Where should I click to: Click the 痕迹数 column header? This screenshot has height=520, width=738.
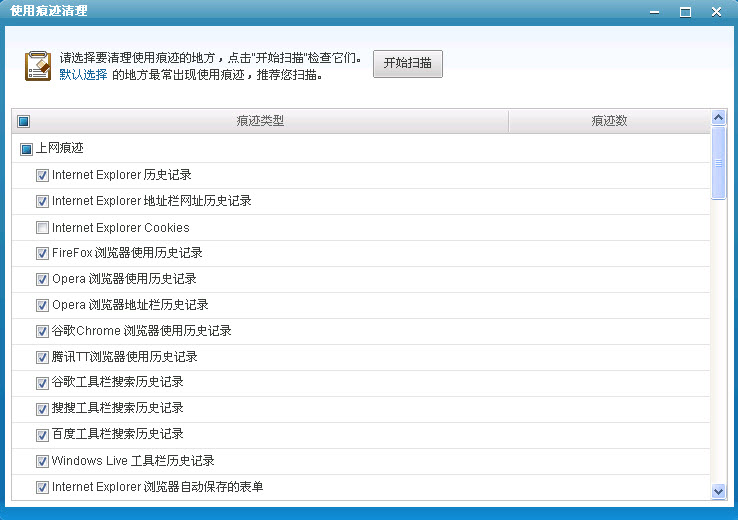tap(608, 121)
